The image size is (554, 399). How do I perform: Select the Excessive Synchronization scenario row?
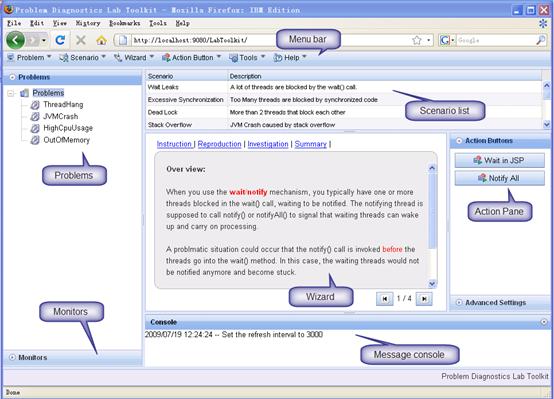344,100
